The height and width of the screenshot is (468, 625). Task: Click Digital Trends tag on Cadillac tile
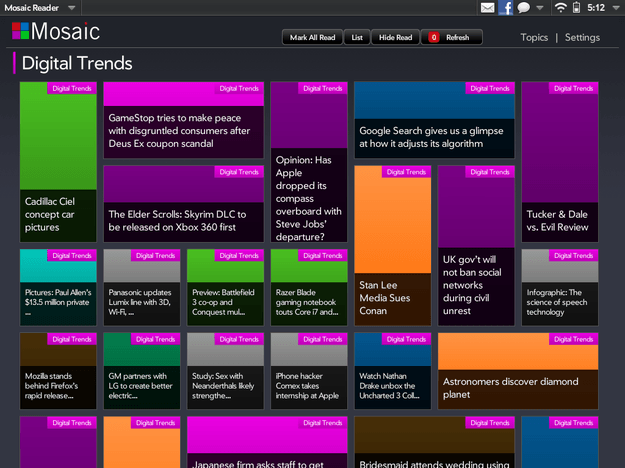pos(72,88)
